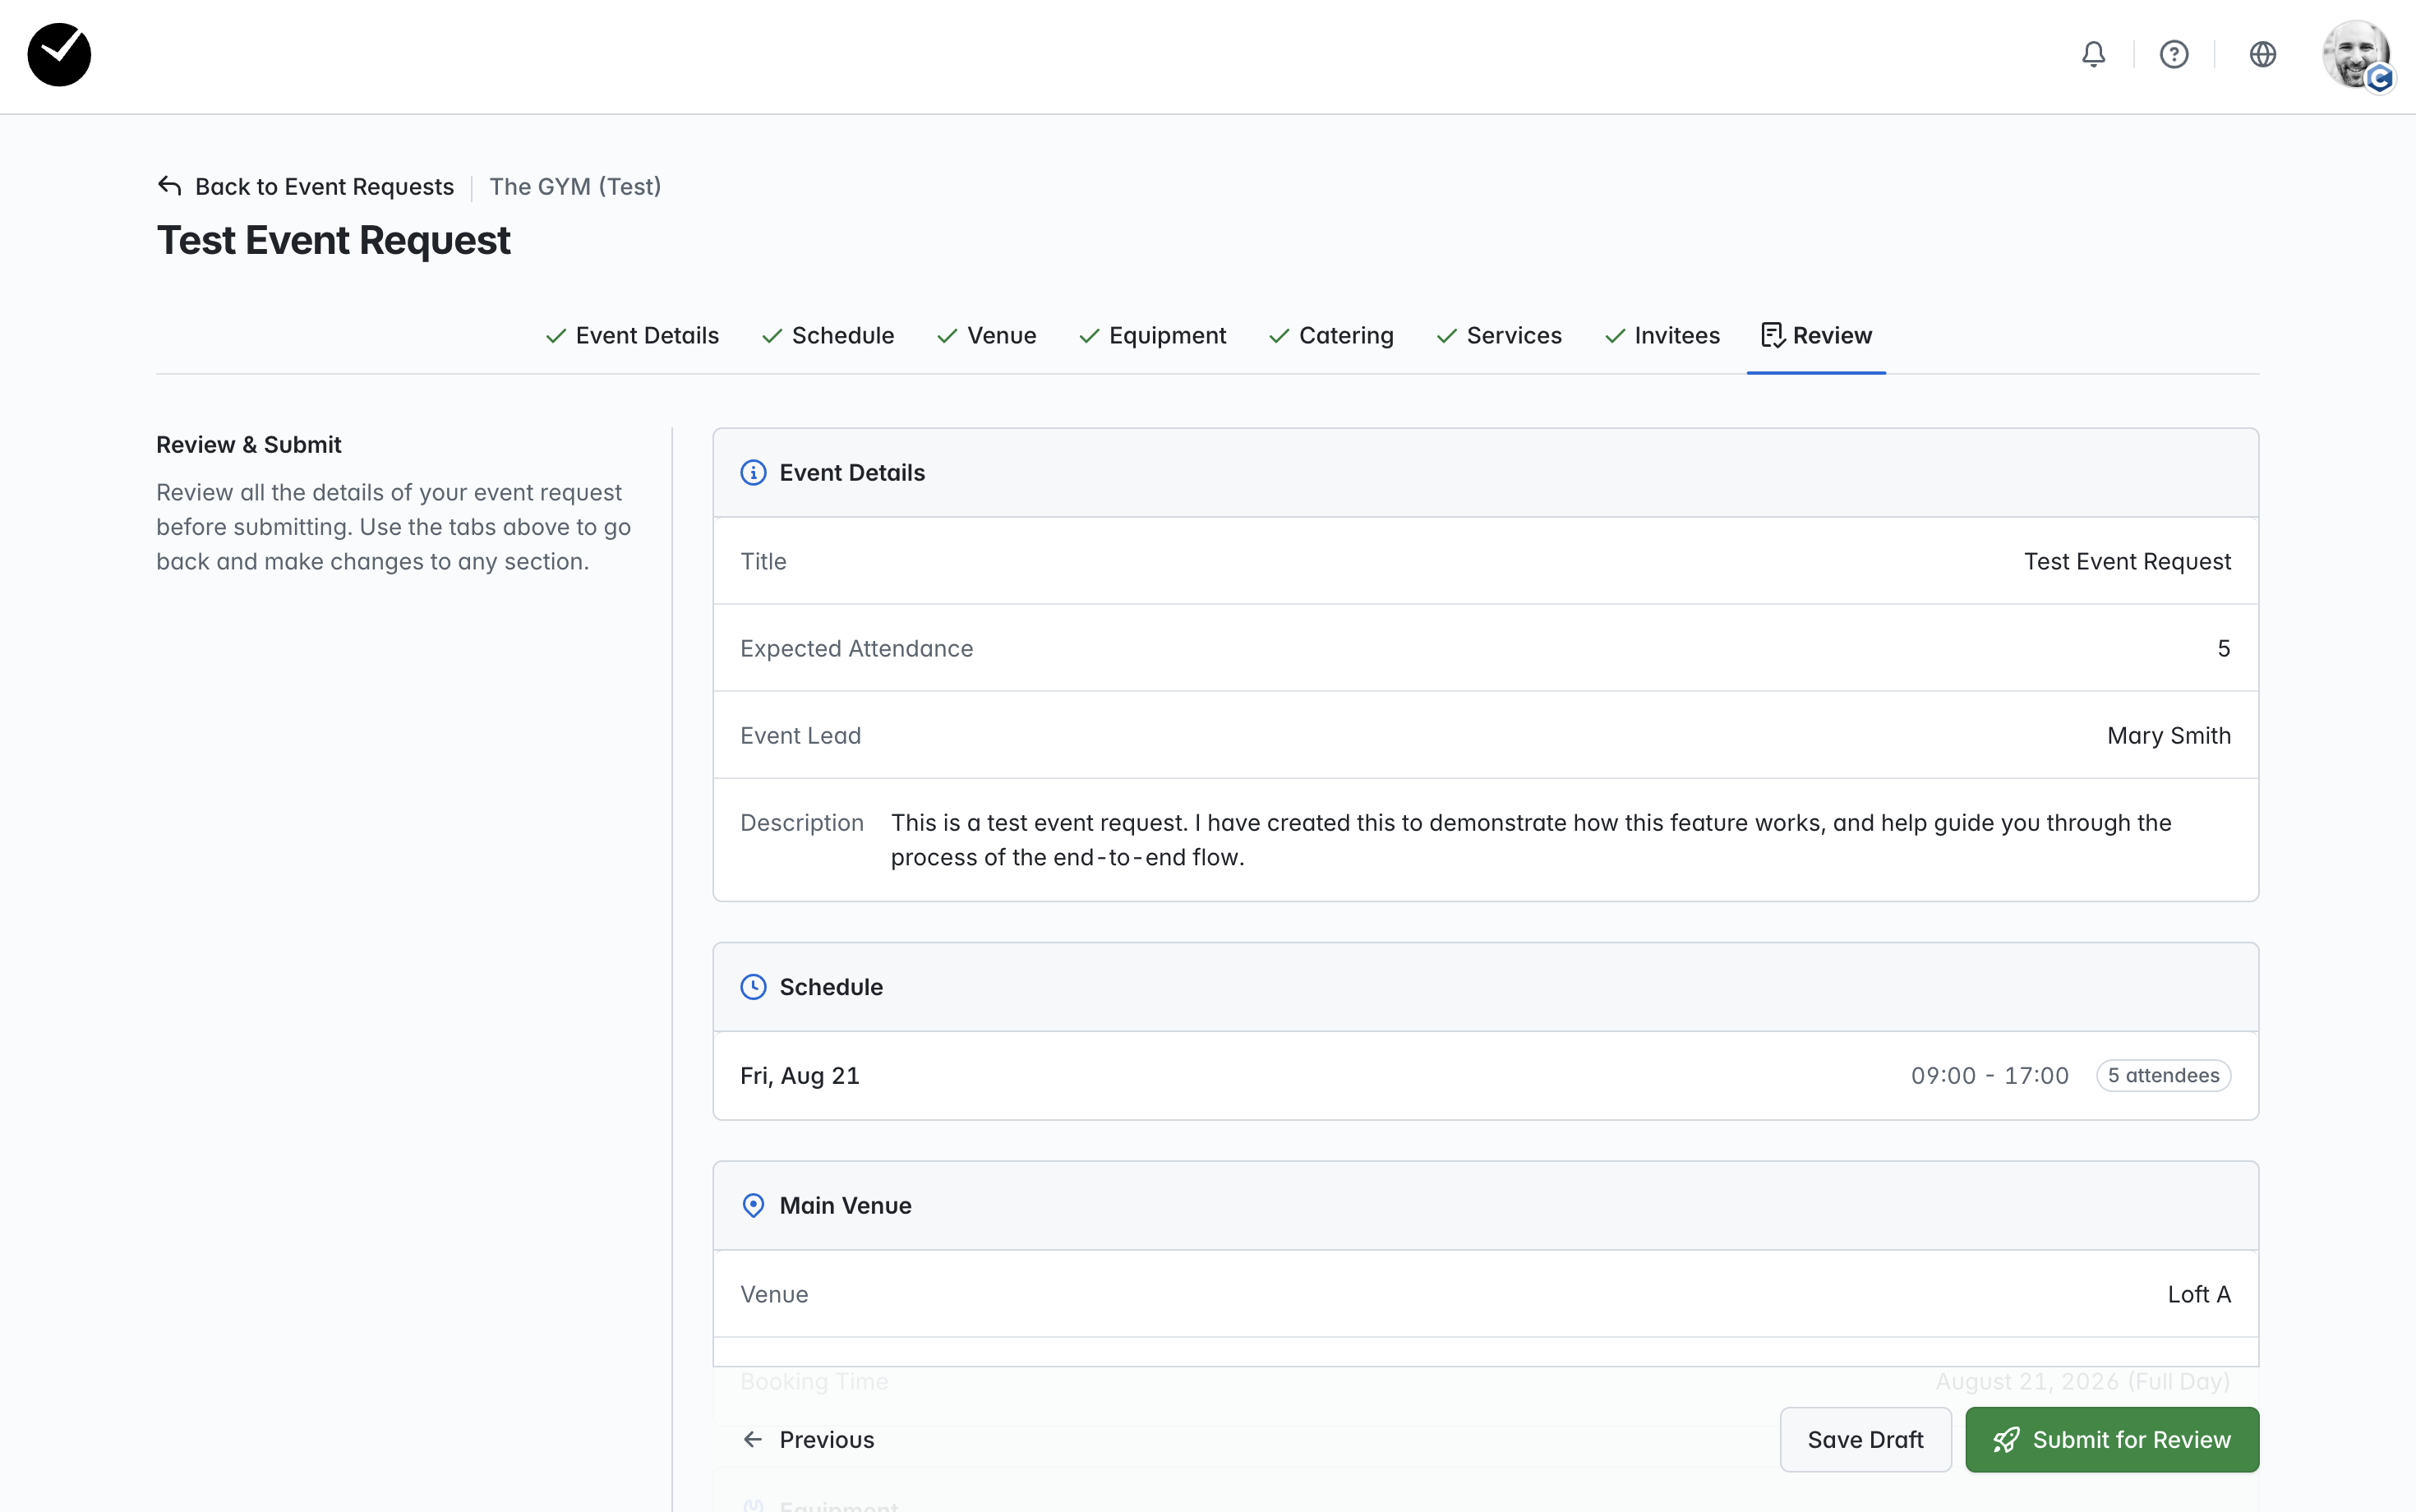Switch to the Equipment tab

[1152, 336]
